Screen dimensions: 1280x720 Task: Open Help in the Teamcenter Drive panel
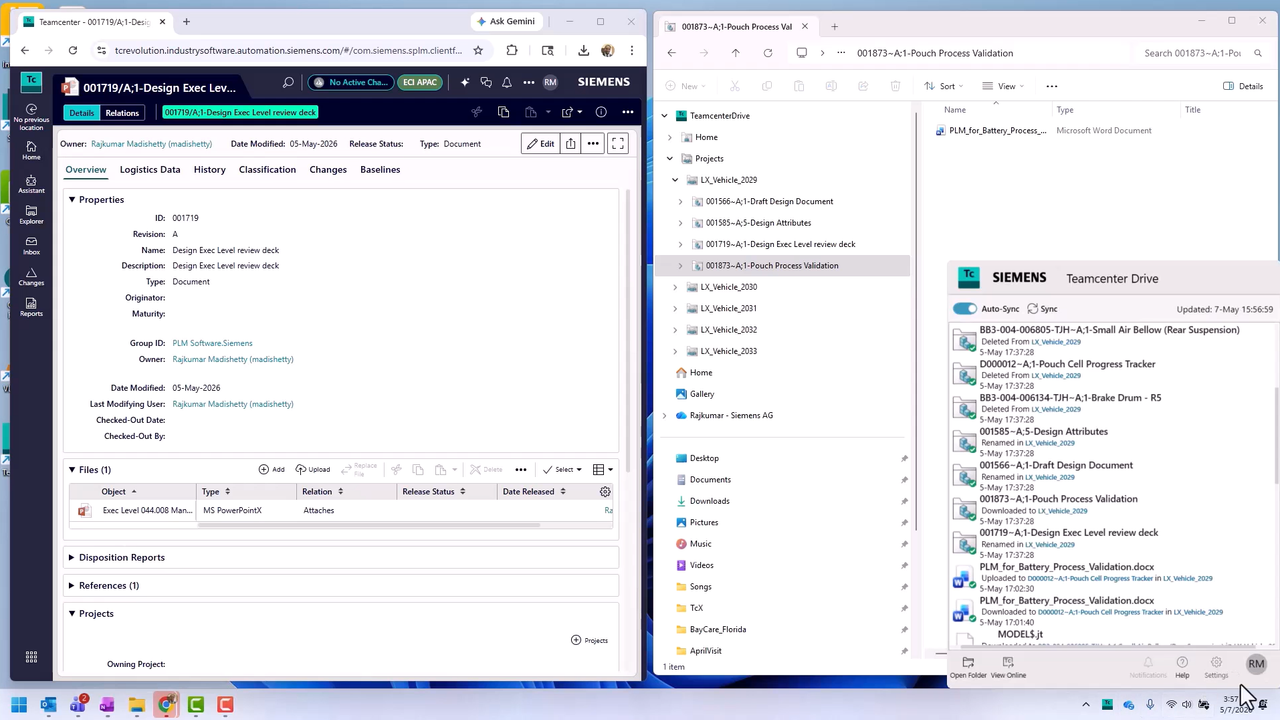click(x=1182, y=668)
